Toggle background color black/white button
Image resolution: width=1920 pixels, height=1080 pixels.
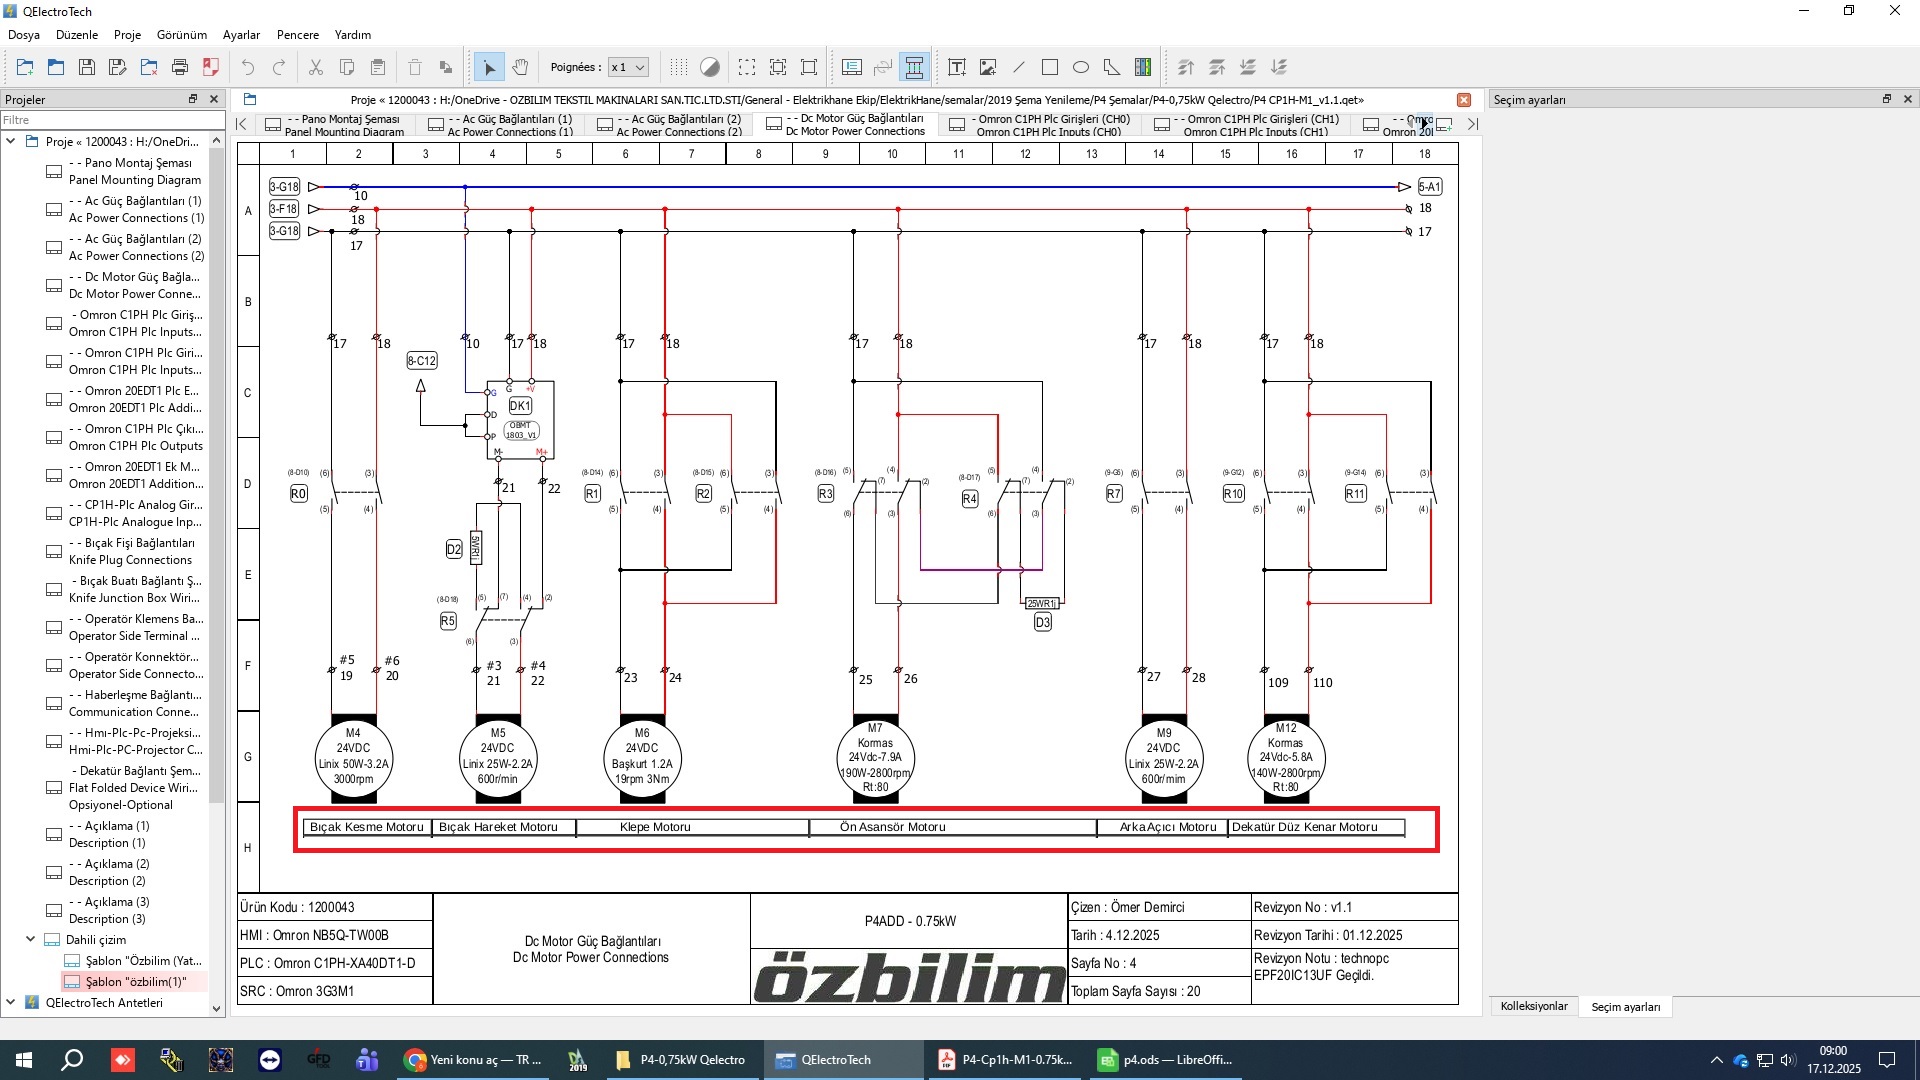[710, 67]
